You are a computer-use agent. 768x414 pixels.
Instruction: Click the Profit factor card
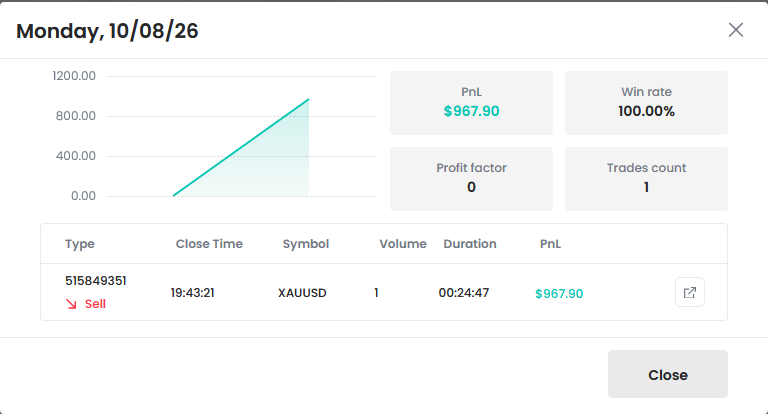(x=471, y=179)
